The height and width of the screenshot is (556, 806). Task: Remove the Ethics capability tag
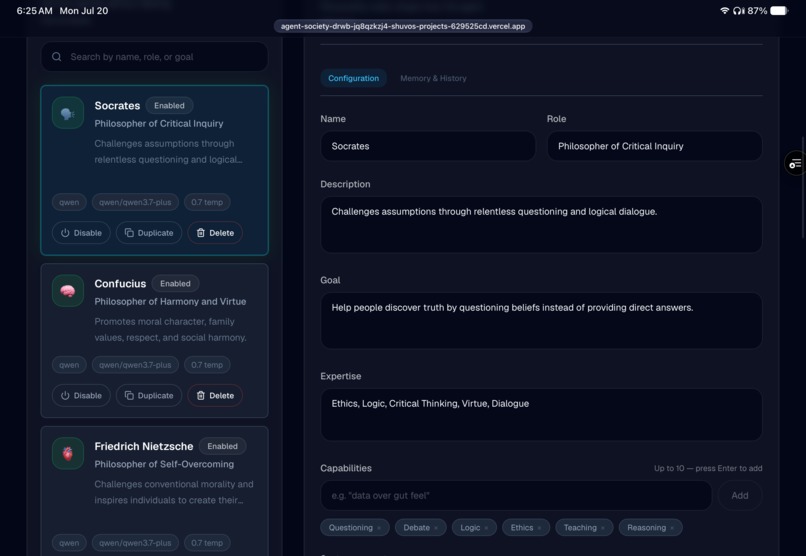point(539,528)
